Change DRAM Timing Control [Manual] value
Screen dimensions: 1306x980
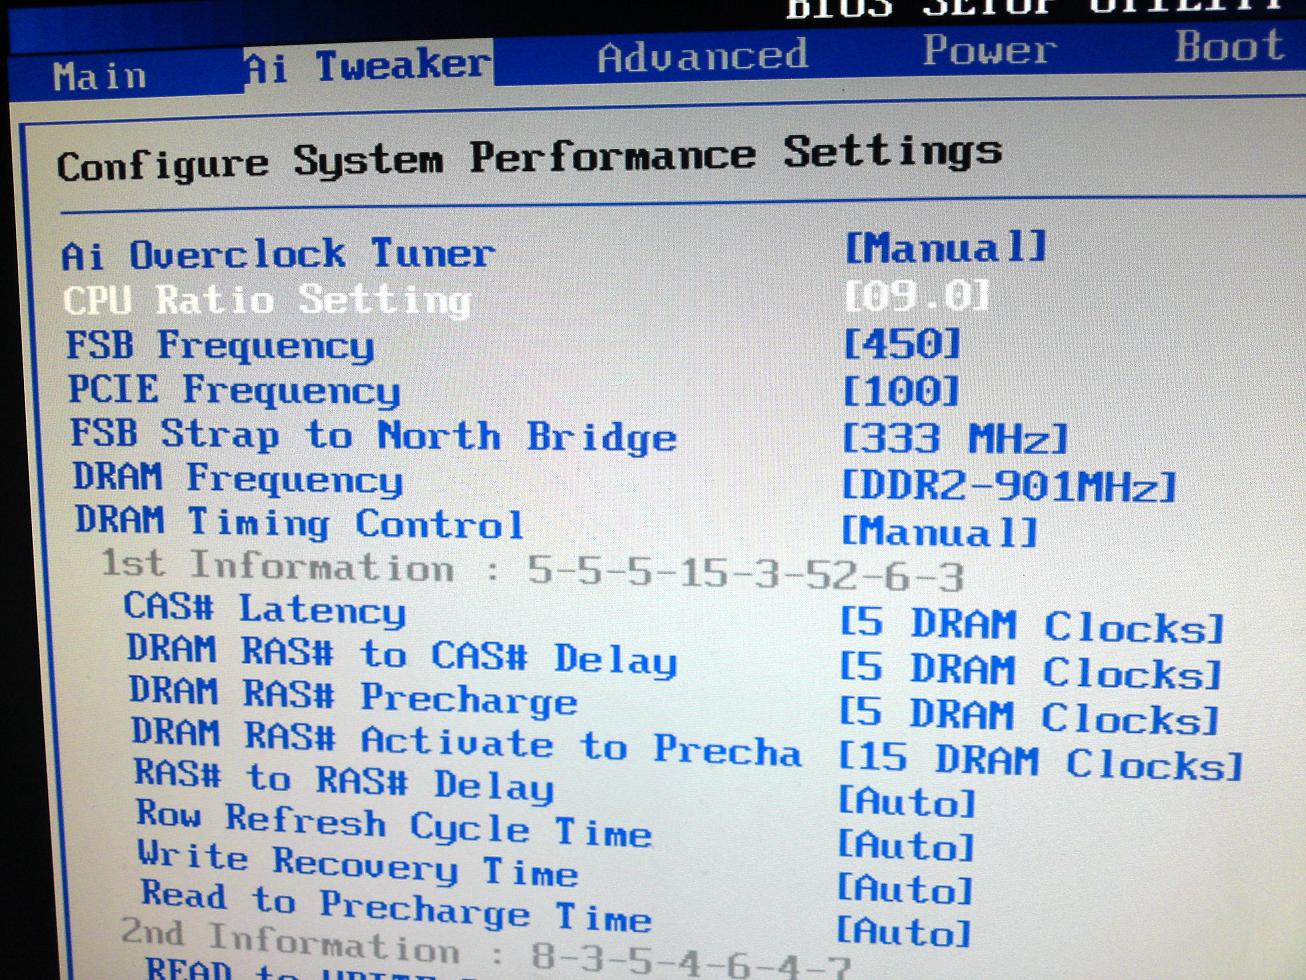point(939,530)
